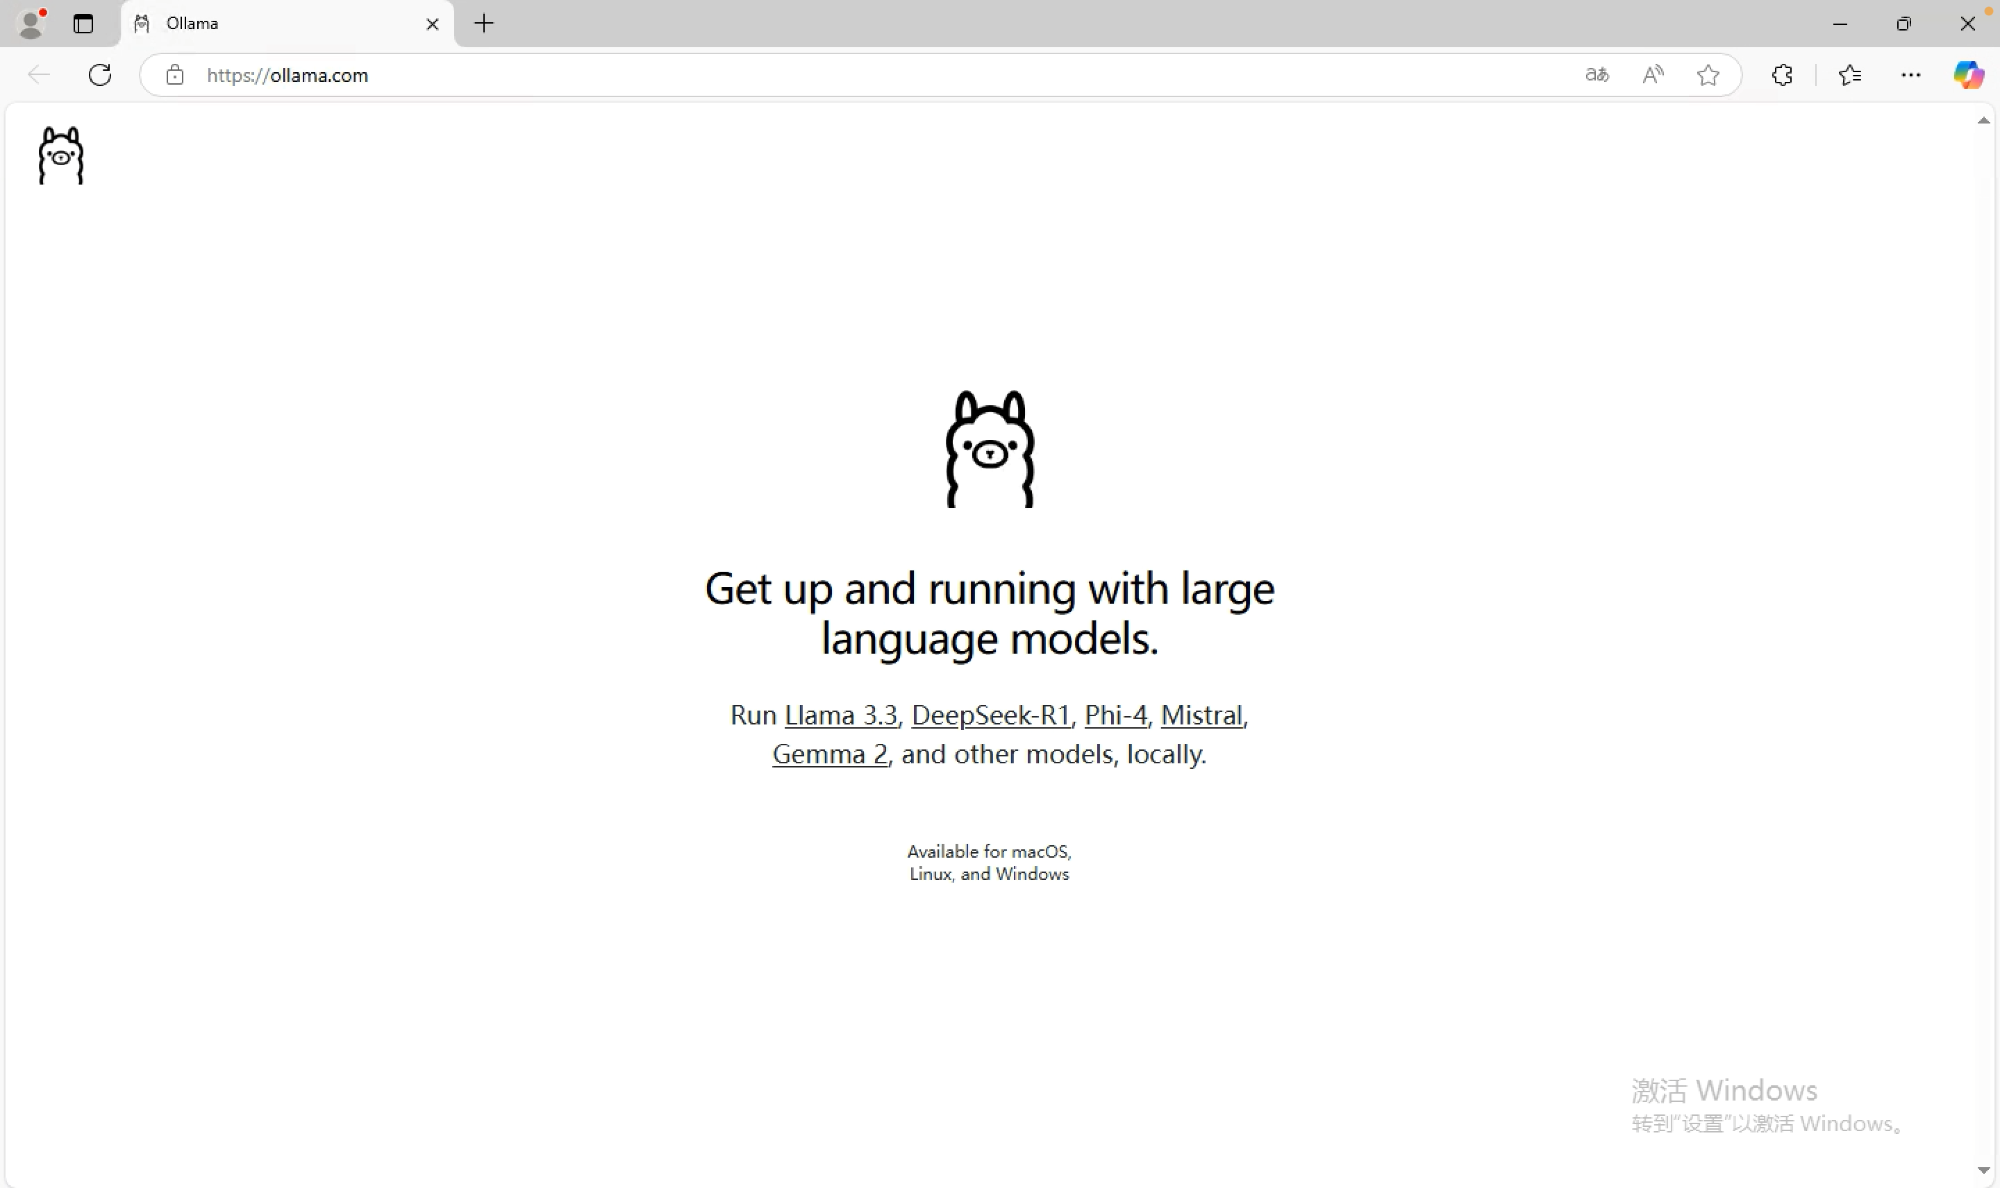Add this page to favorites with the star

point(1708,75)
